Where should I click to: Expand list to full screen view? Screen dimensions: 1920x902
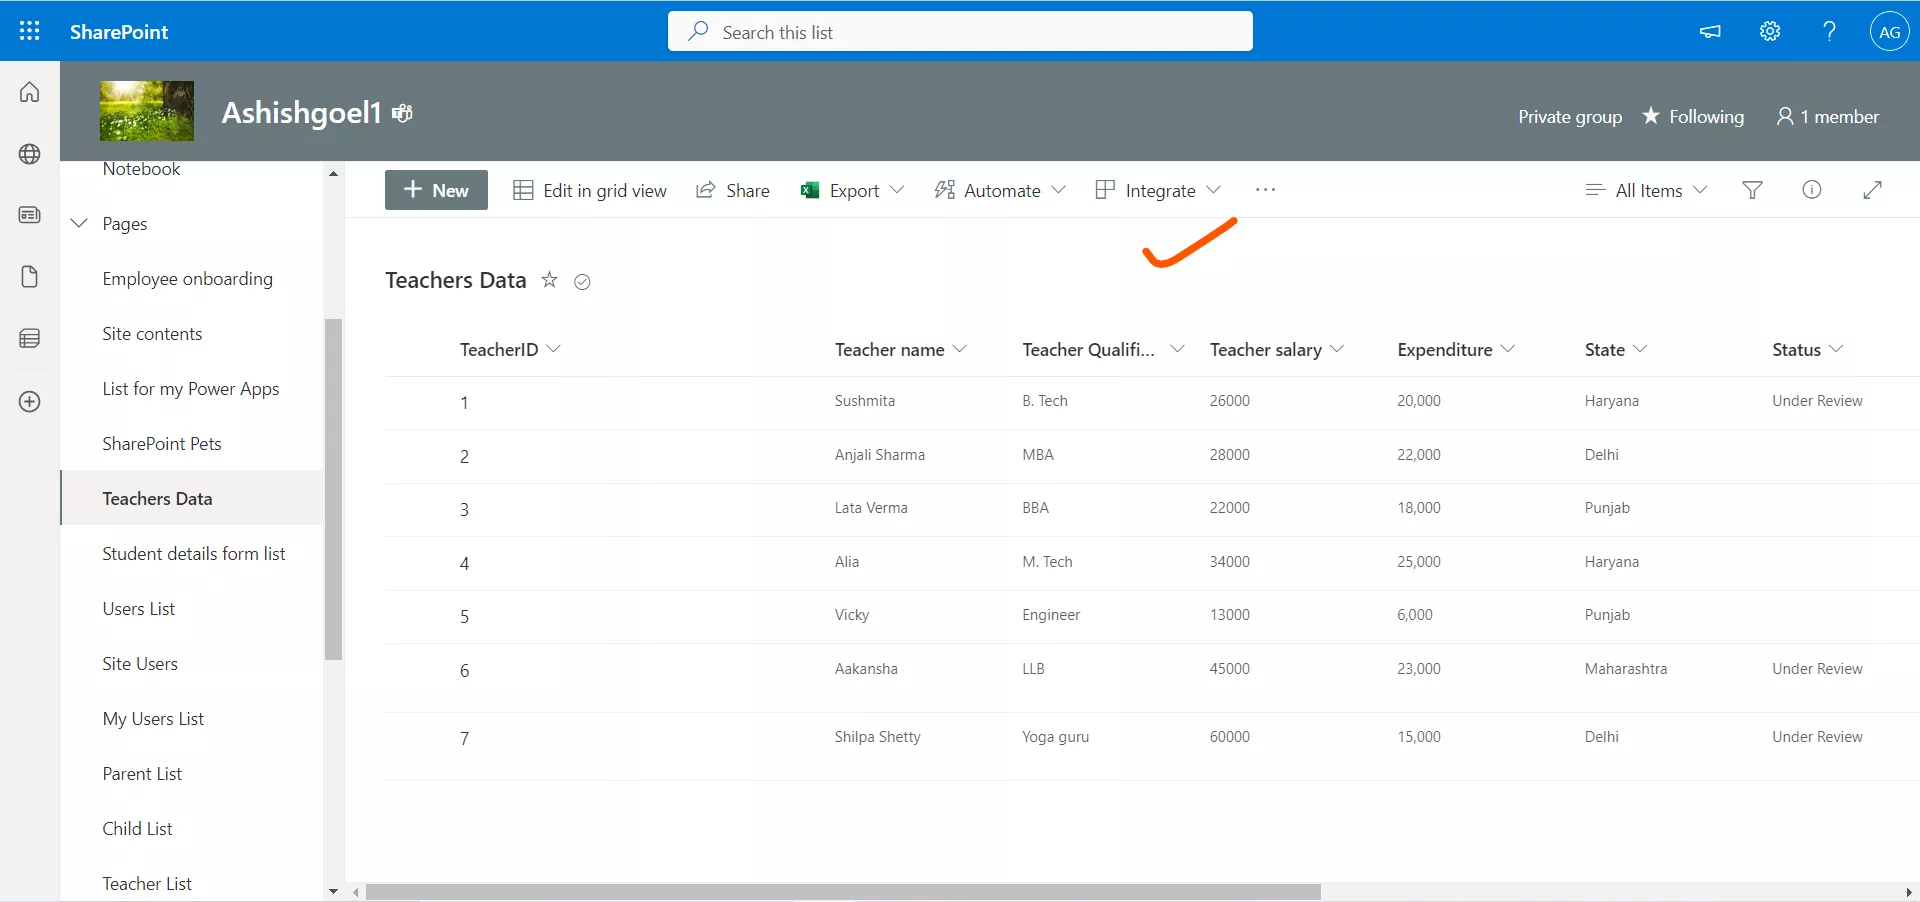pos(1872,190)
